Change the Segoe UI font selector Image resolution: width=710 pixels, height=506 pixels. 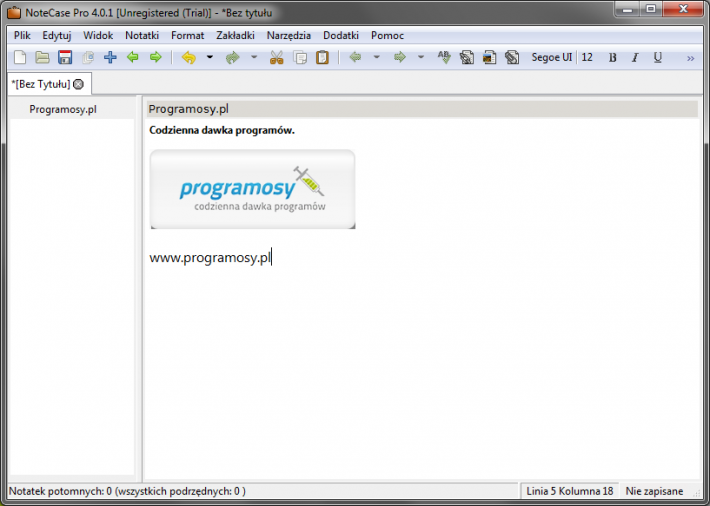tap(552, 58)
